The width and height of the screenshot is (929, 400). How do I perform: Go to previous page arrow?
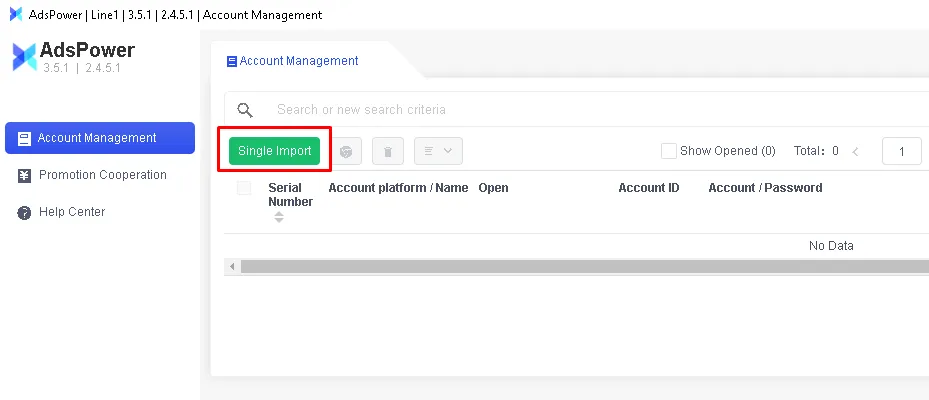pyautogui.click(x=855, y=152)
